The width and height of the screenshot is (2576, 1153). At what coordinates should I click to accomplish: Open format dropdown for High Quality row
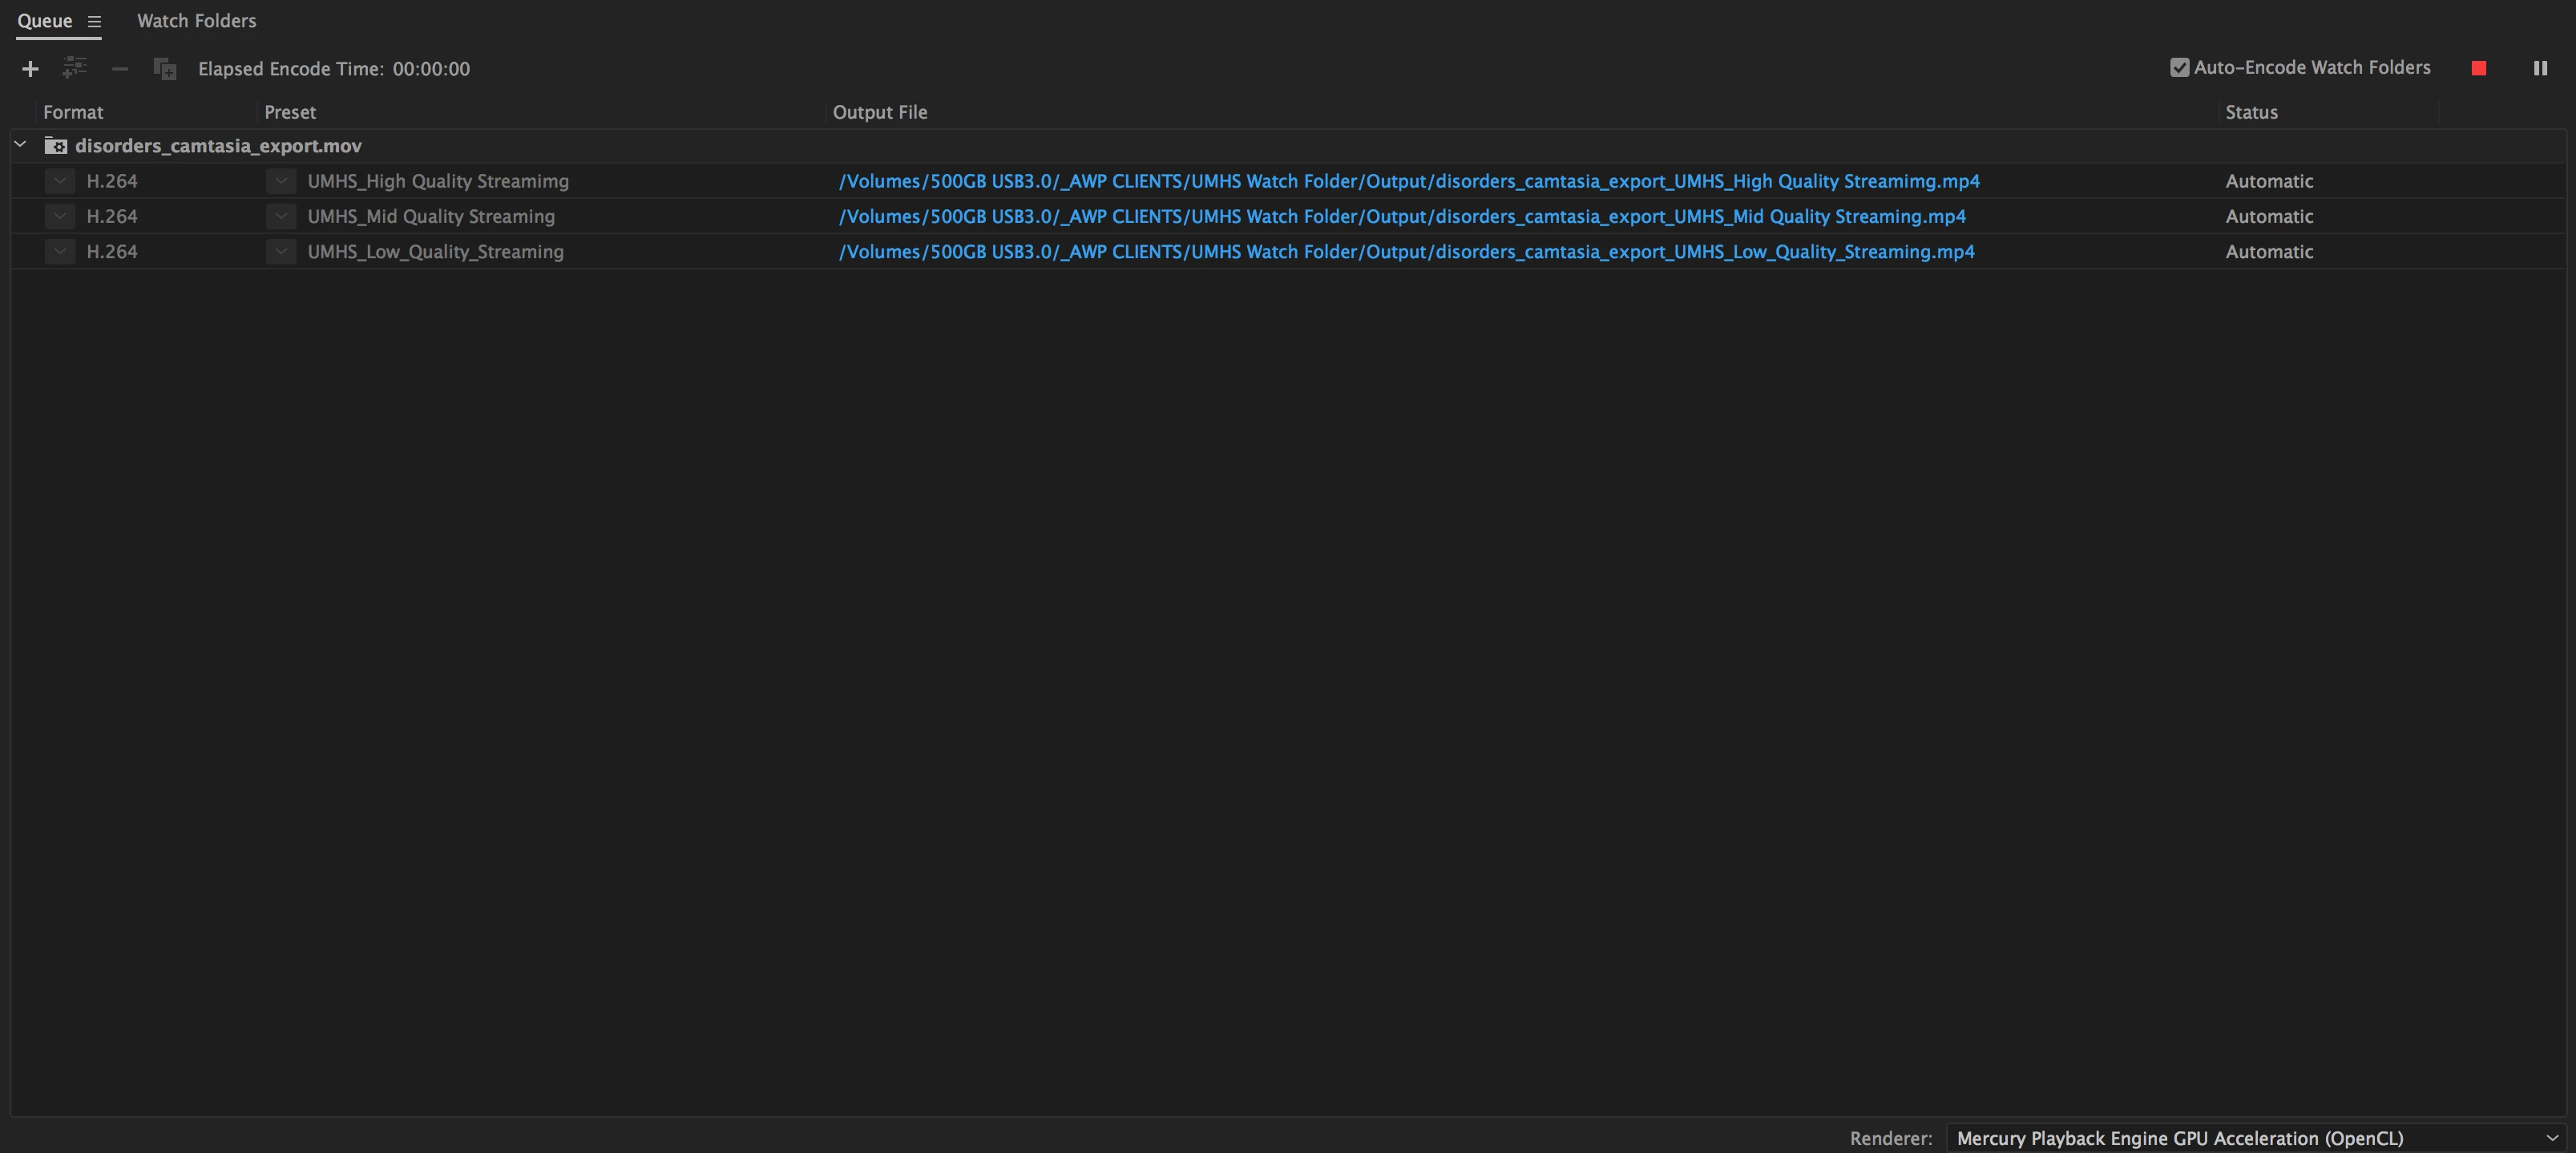[60, 181]
